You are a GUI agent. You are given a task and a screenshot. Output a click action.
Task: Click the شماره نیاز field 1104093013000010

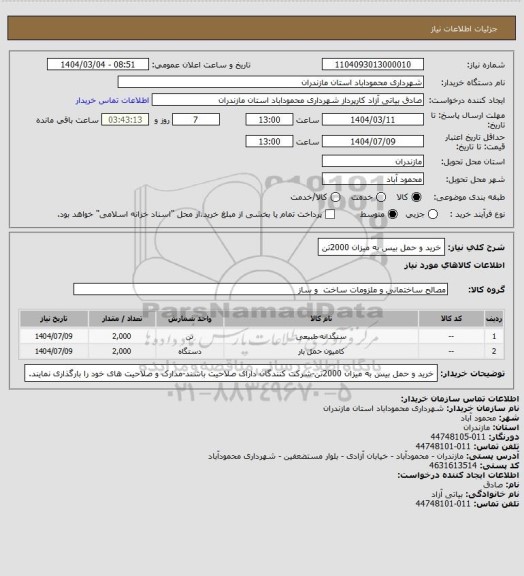pyautogui.click(x=373, y=64)
